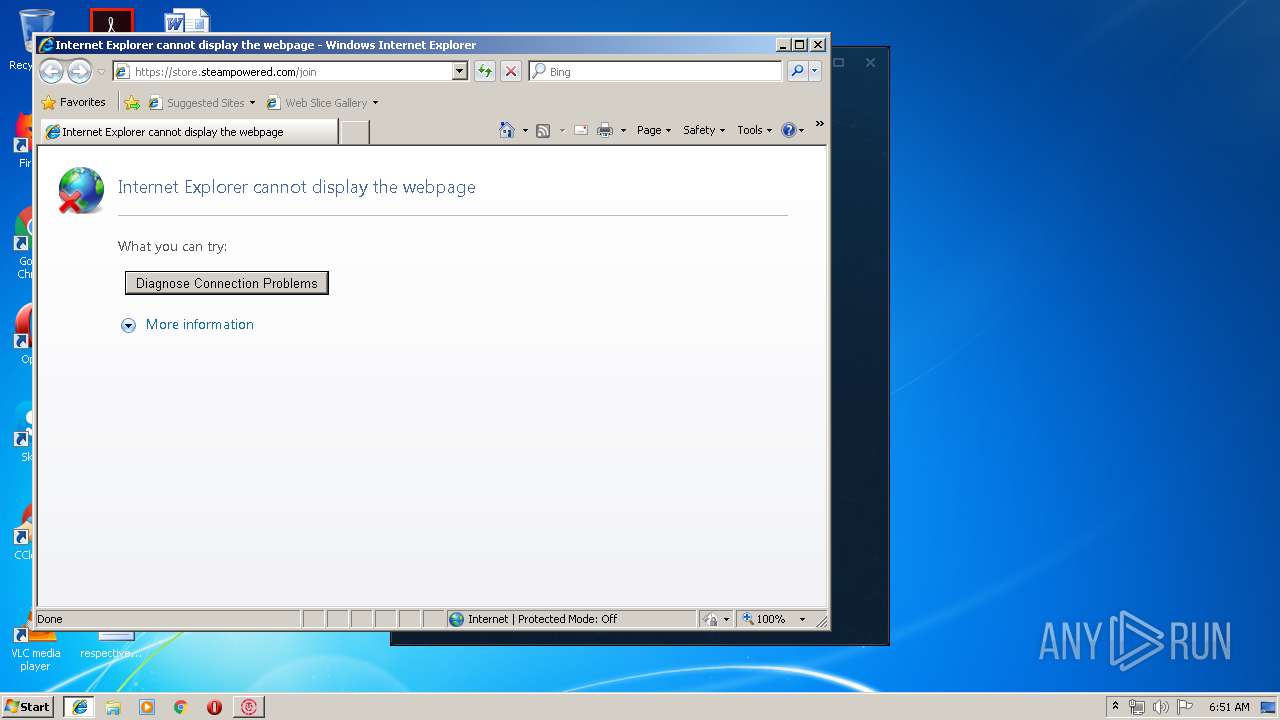Image resolution: width=1280 pixels, height=720 pixels.
Task: Click the RSS Feeds icon
Action: [x=543, y=130]
